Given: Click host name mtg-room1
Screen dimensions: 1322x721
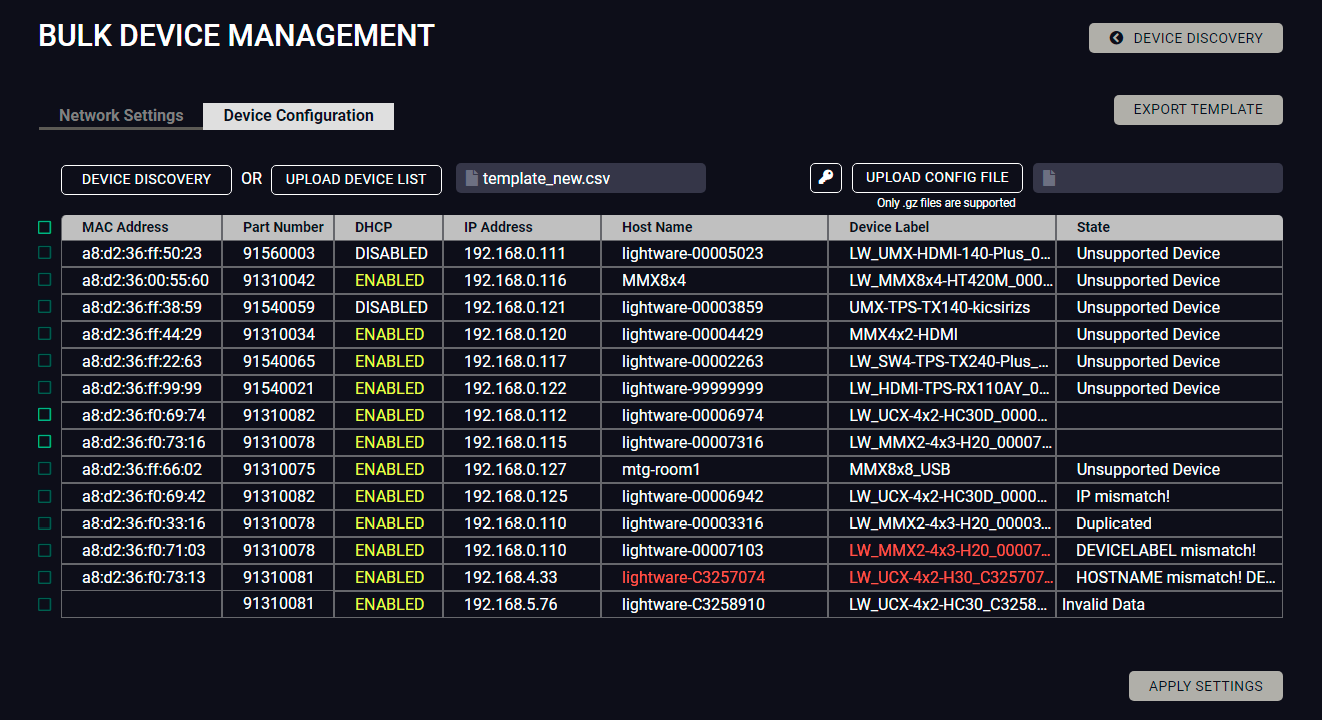Looking at the screenshot, I should [x=661, y=470].
